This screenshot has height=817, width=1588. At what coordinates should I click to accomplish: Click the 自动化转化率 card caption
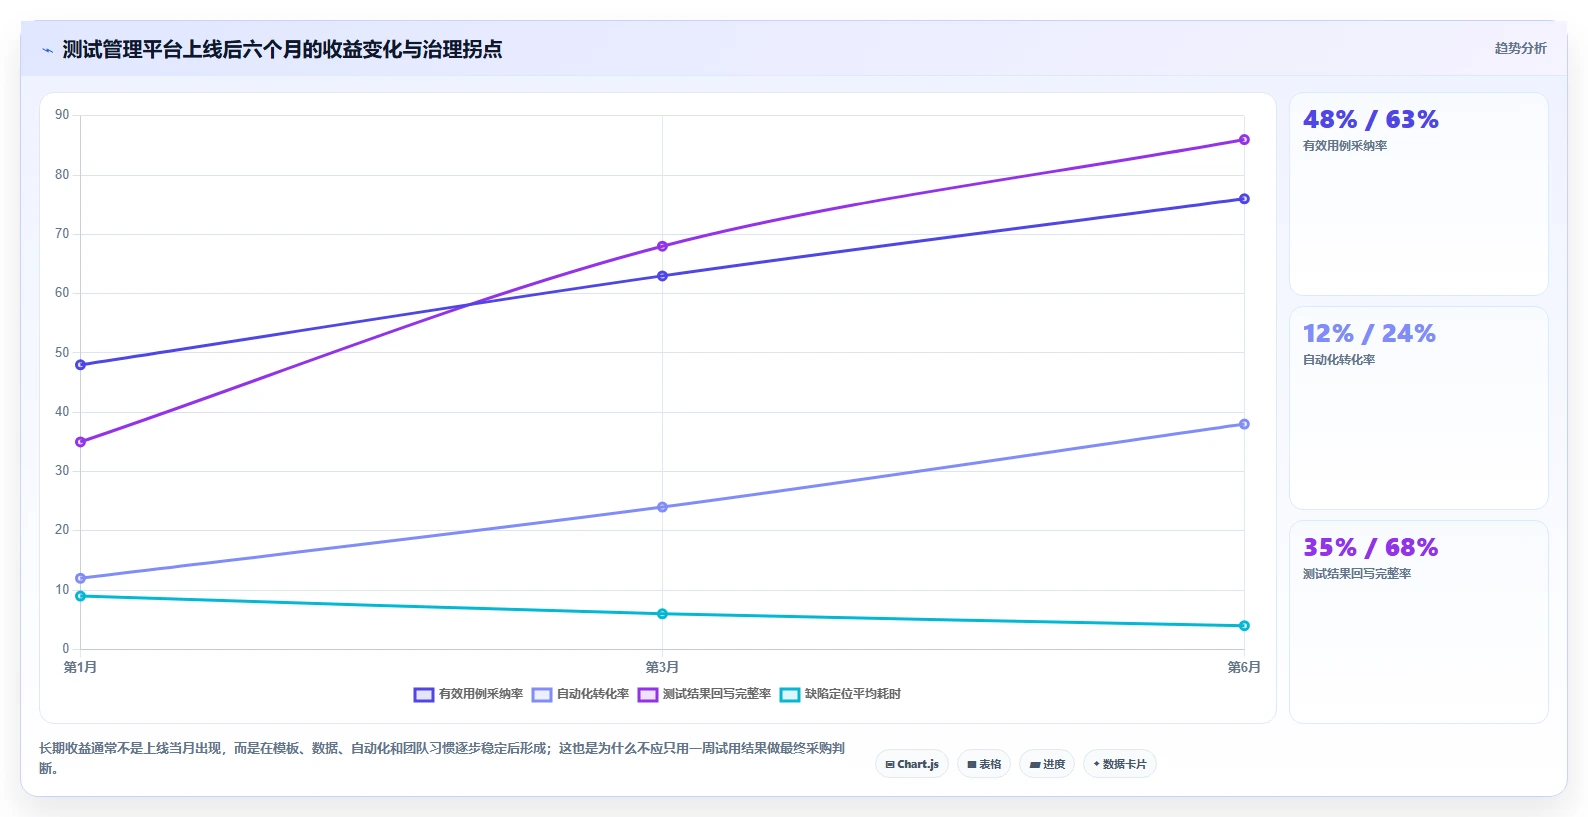coord(1338,360)
